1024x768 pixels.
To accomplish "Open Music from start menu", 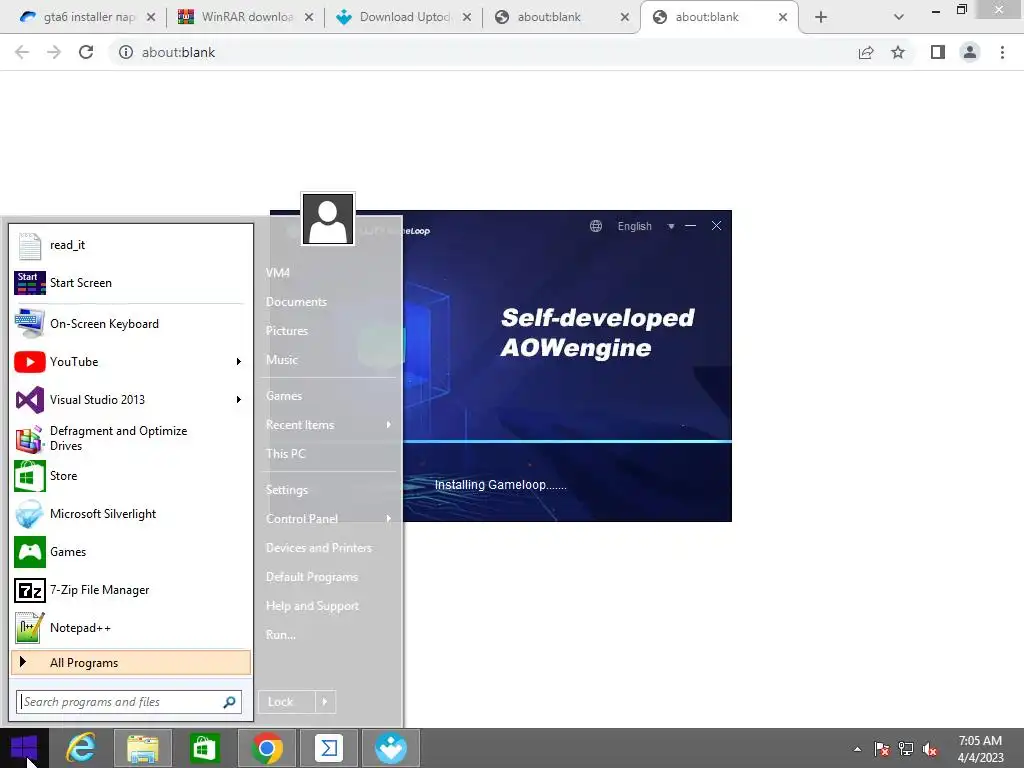I will click(282, 360).
